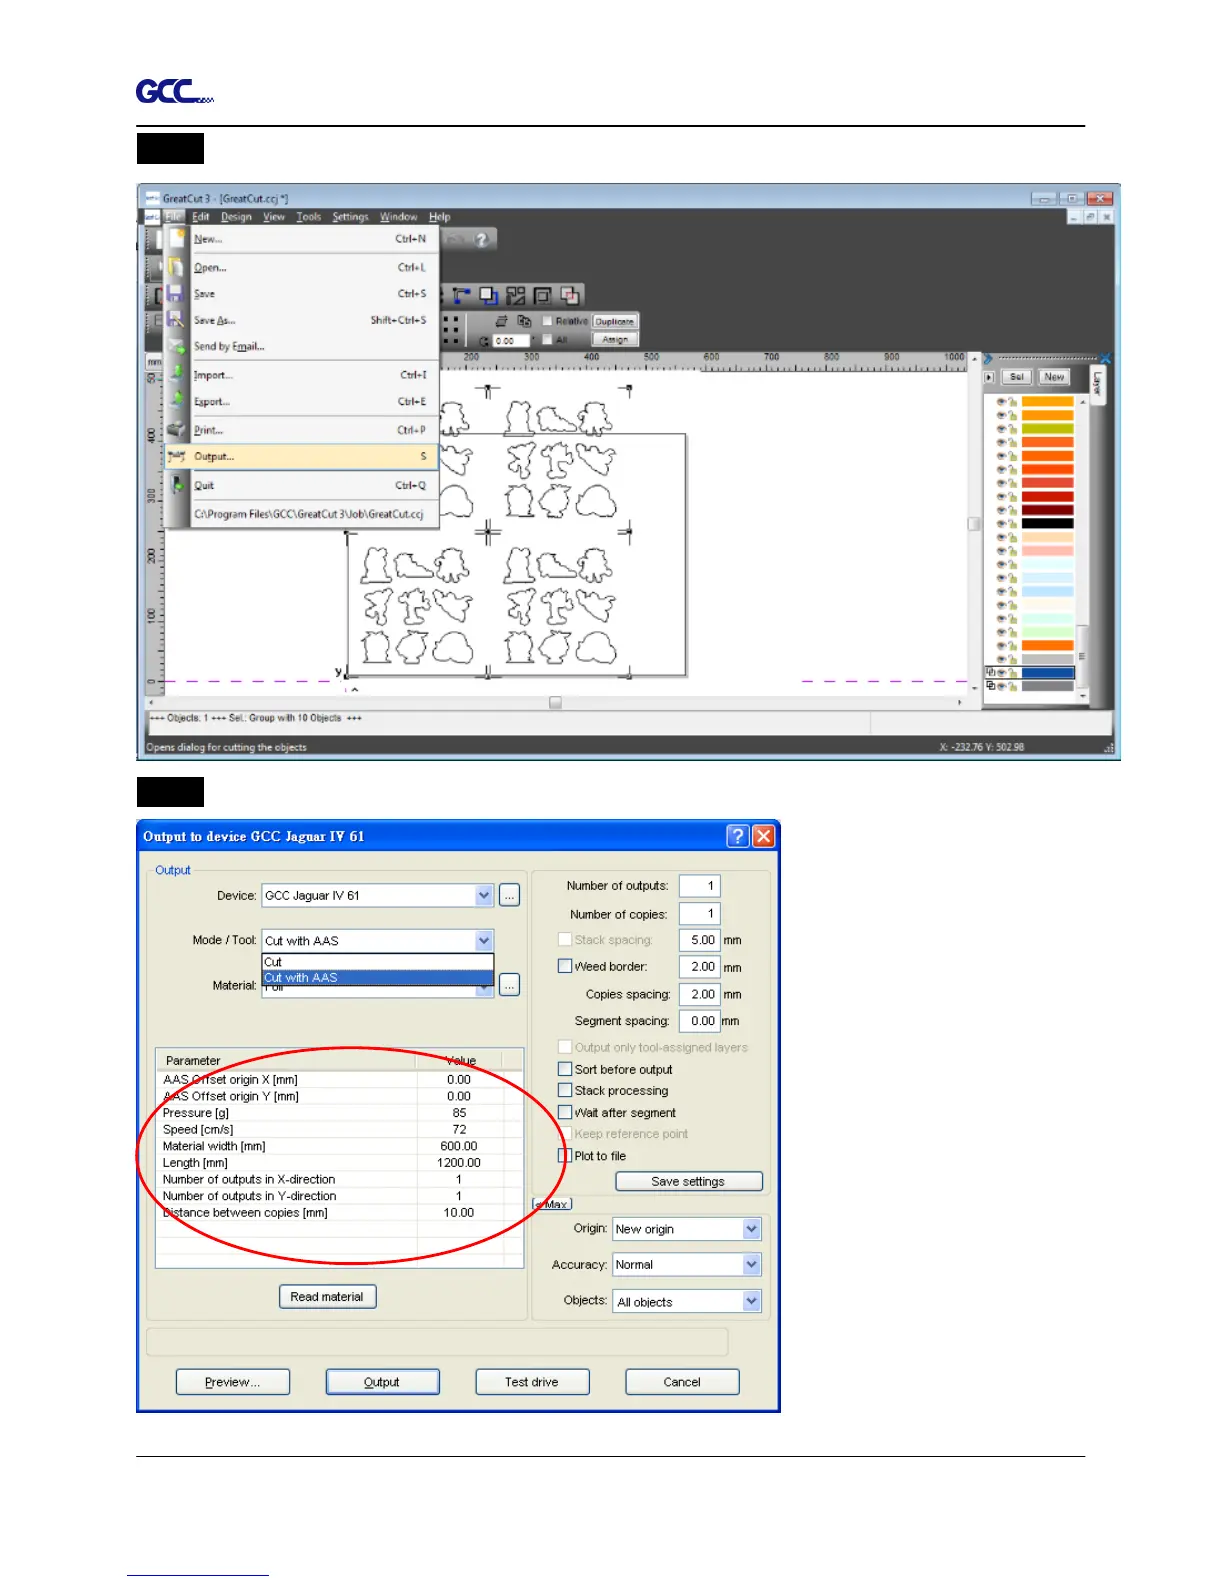The image size is (1224, 1584).
Task: Close the Layer panel with the blue X
Action: click(1105, 358)
